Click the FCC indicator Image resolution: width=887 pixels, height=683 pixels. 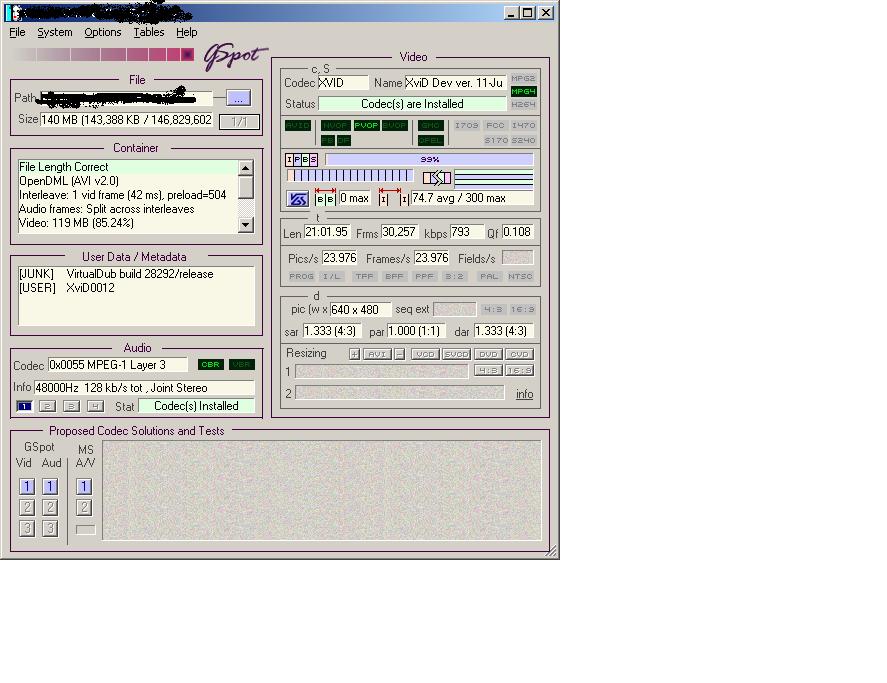pos(495,125)
